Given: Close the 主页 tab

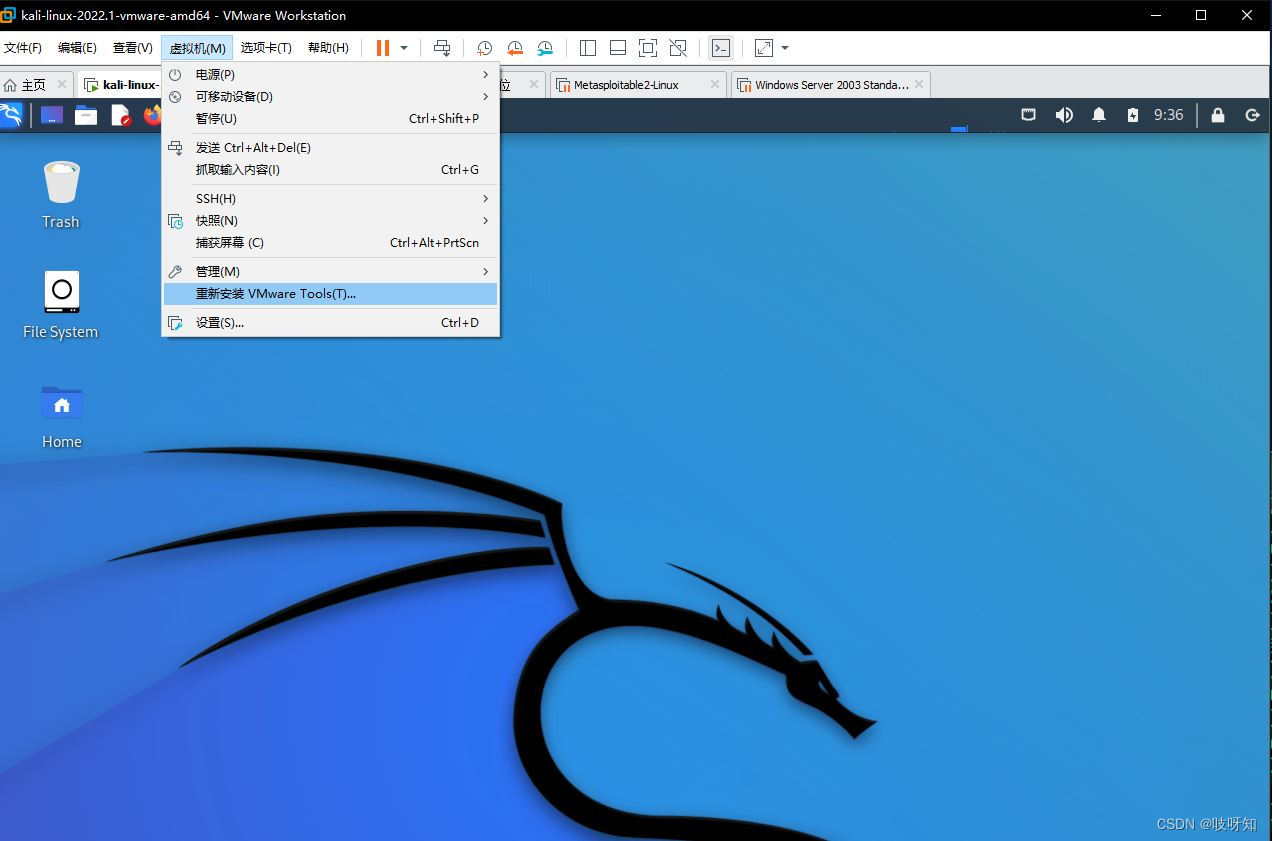Looking at the screenshot, I should (62, 85).
